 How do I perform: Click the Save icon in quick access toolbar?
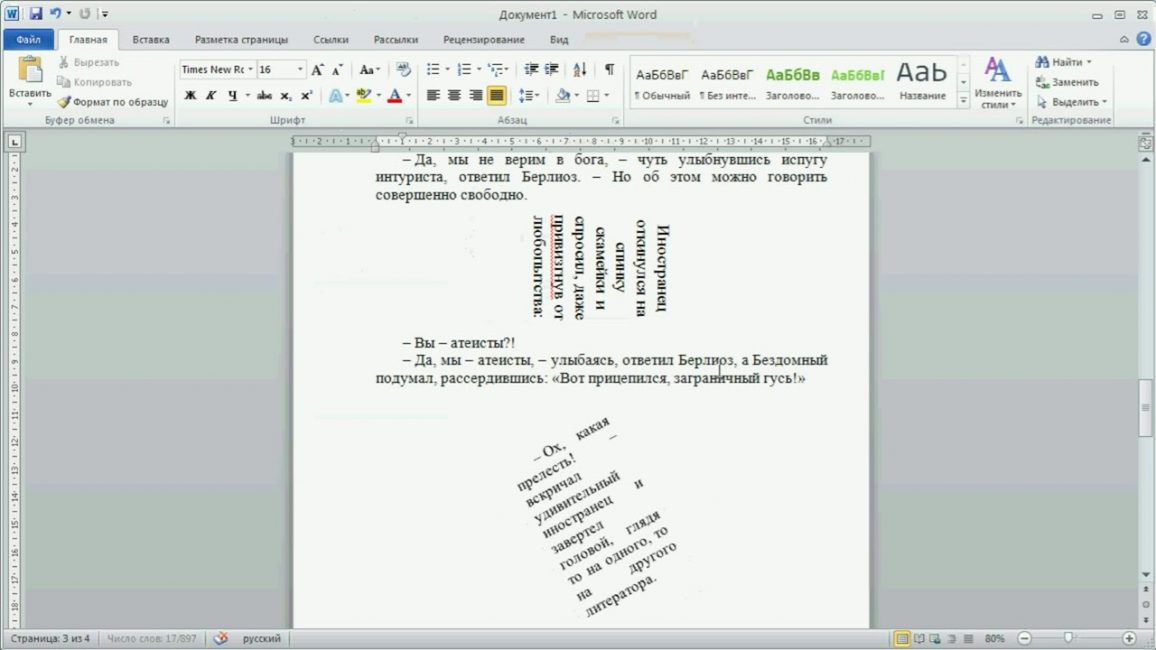tap(35, 13)
